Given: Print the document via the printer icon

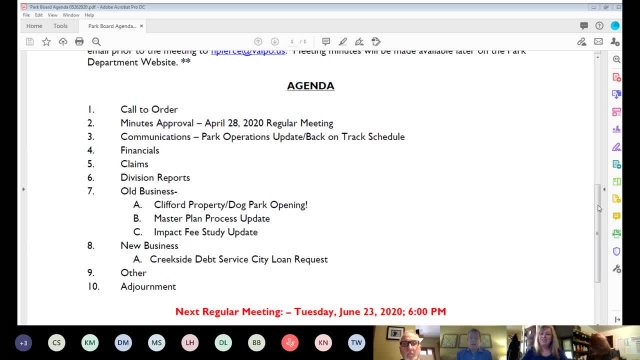Looking at the screenshot, I should [79, 42].
